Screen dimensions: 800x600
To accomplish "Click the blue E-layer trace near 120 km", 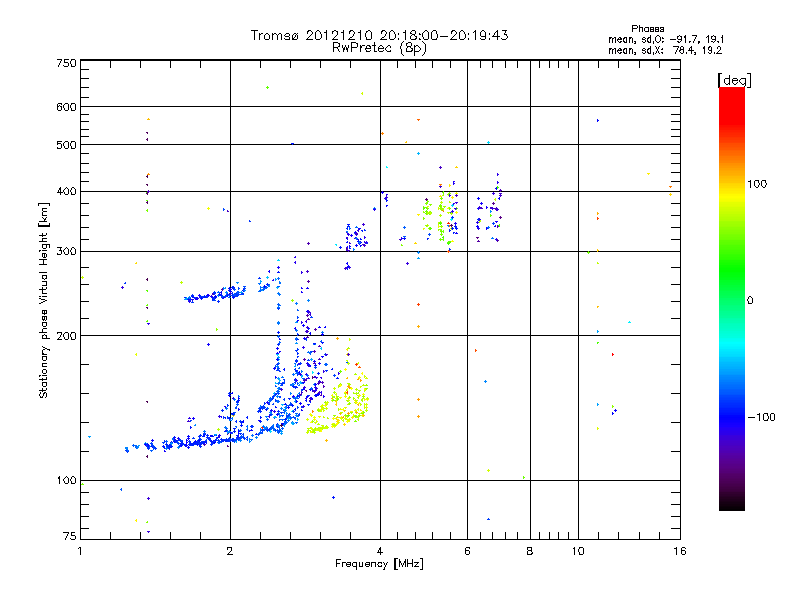I will pyautogui.click(x=189, y=441).
